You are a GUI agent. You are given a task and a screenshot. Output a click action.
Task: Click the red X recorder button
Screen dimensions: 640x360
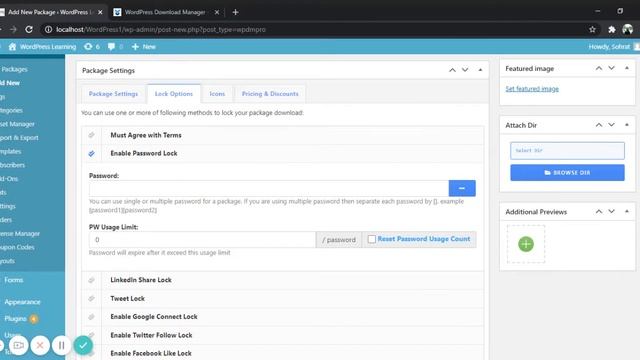point(40,345)
